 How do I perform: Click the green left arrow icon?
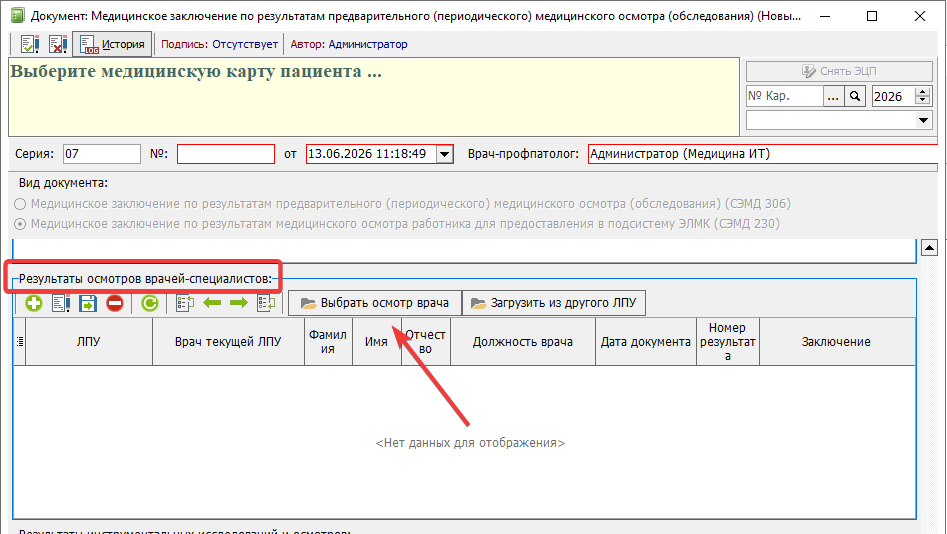pyautogui.click(x=212, y=303)
